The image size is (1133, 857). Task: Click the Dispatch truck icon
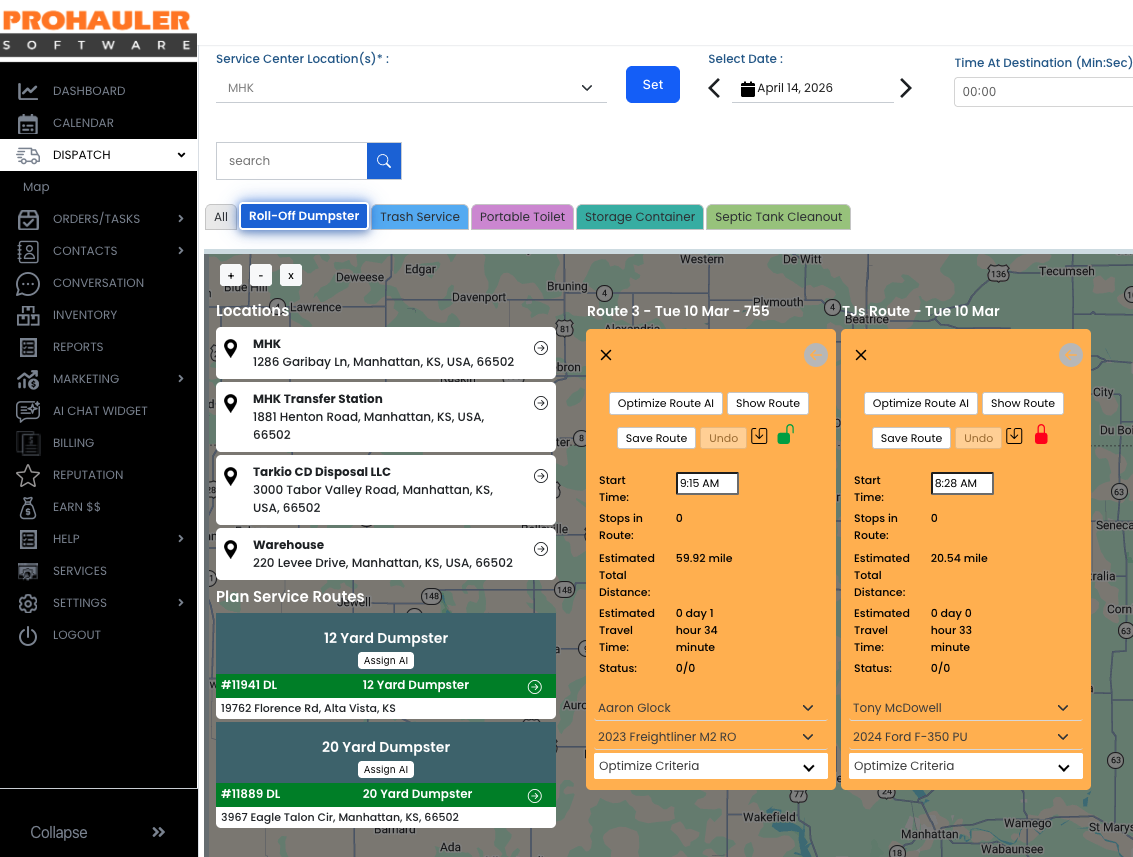27,155
